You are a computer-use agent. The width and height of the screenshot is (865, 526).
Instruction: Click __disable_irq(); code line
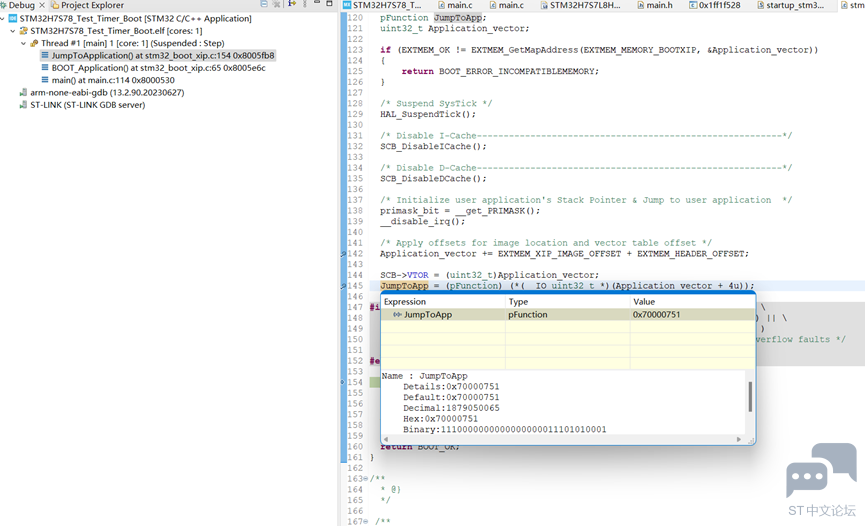(x=422, y=221)
